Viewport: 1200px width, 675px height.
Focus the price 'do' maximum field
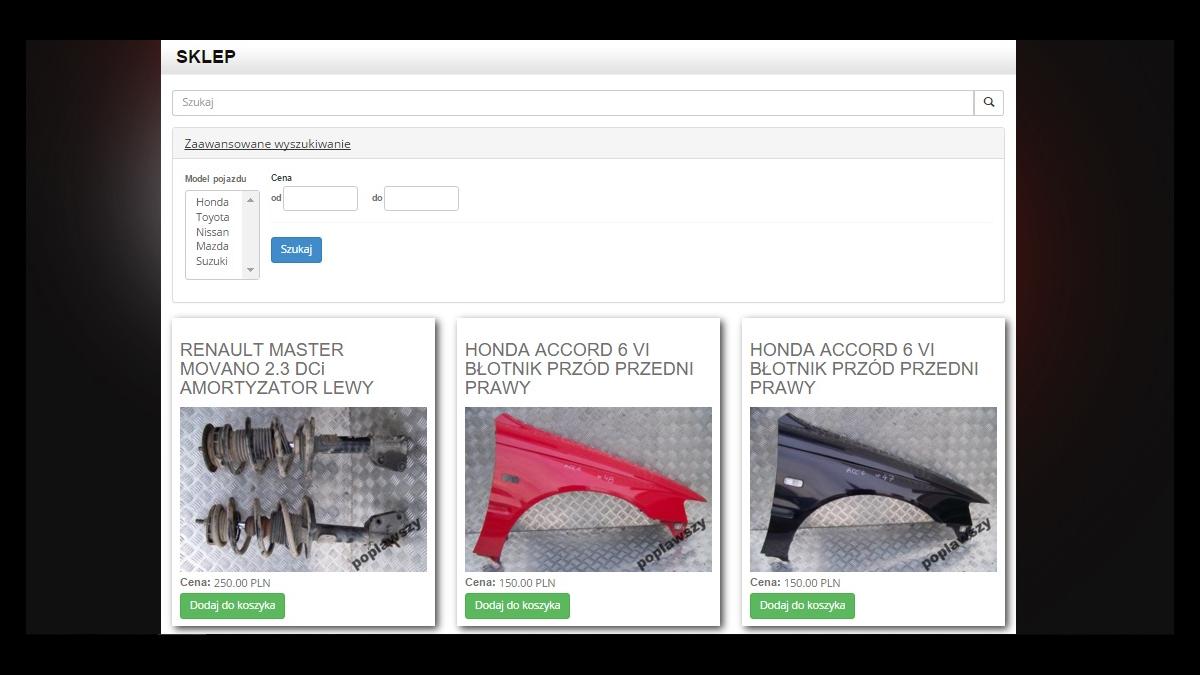421,198
